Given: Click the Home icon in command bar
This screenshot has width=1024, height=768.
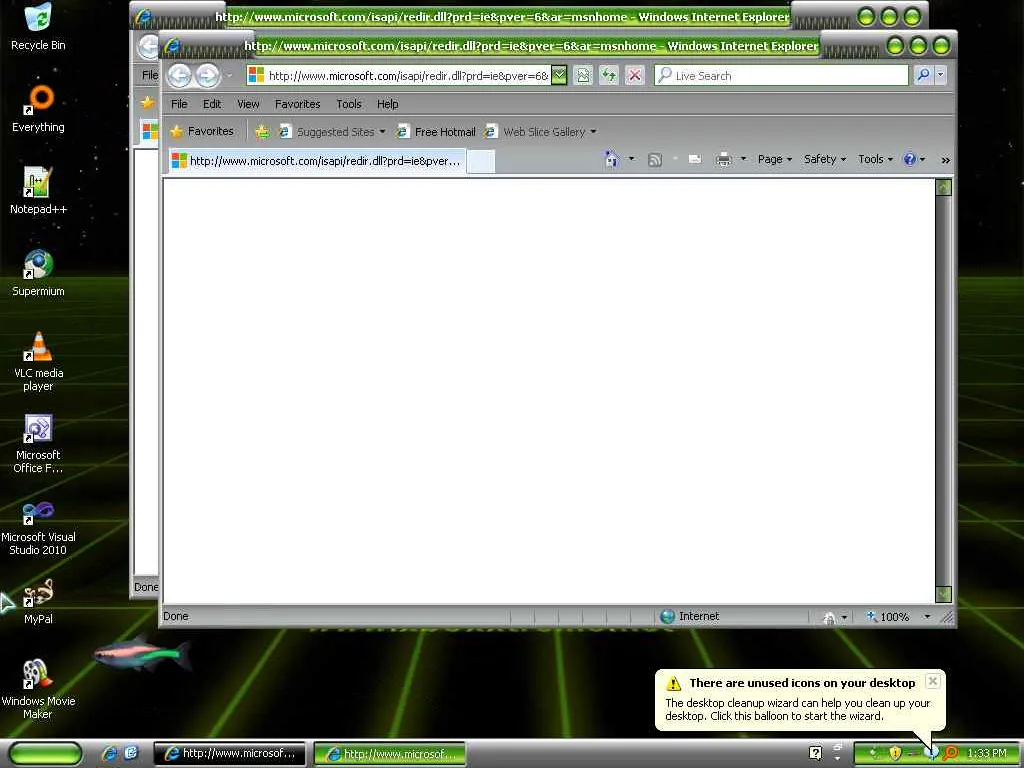Looking at the screenshot, I should [x=611, y=159].
